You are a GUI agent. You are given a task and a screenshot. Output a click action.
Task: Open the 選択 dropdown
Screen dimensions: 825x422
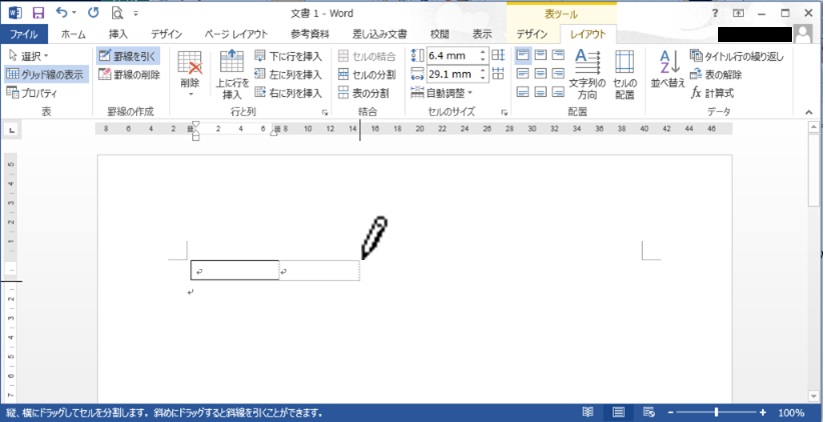(x=29, y=56)
